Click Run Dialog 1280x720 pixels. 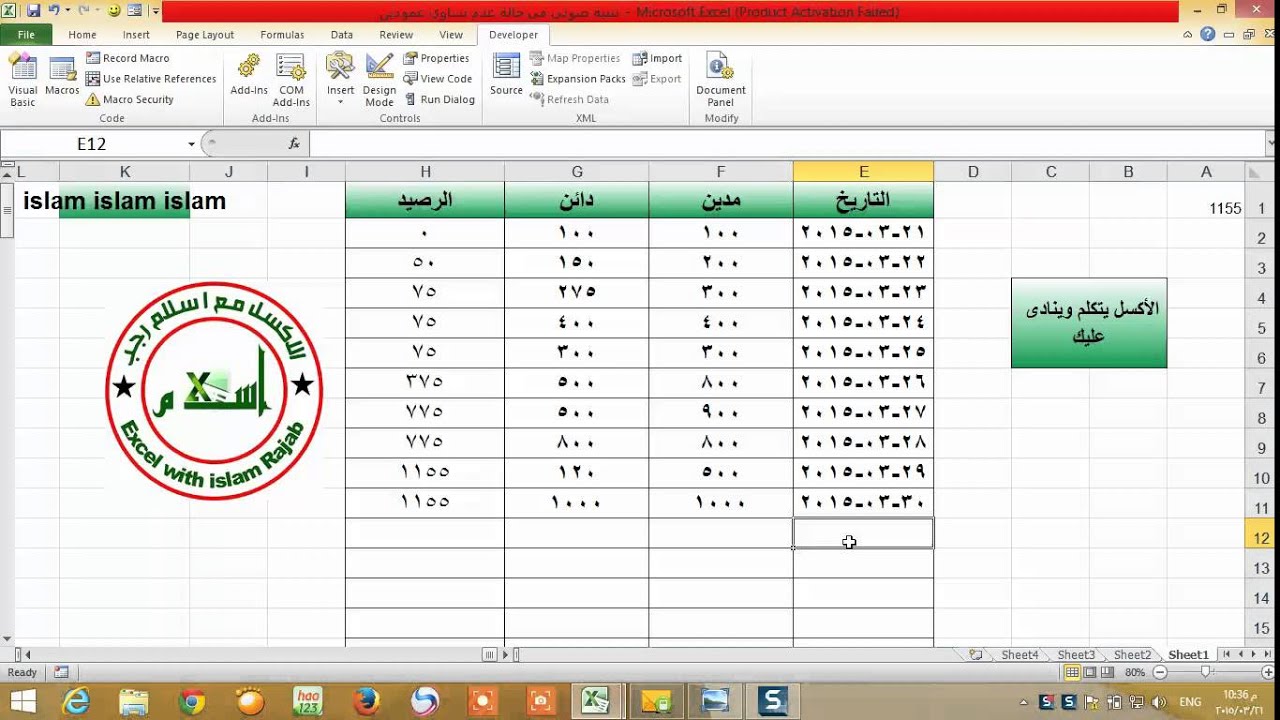pyautogui.click(x=439, y=100)
